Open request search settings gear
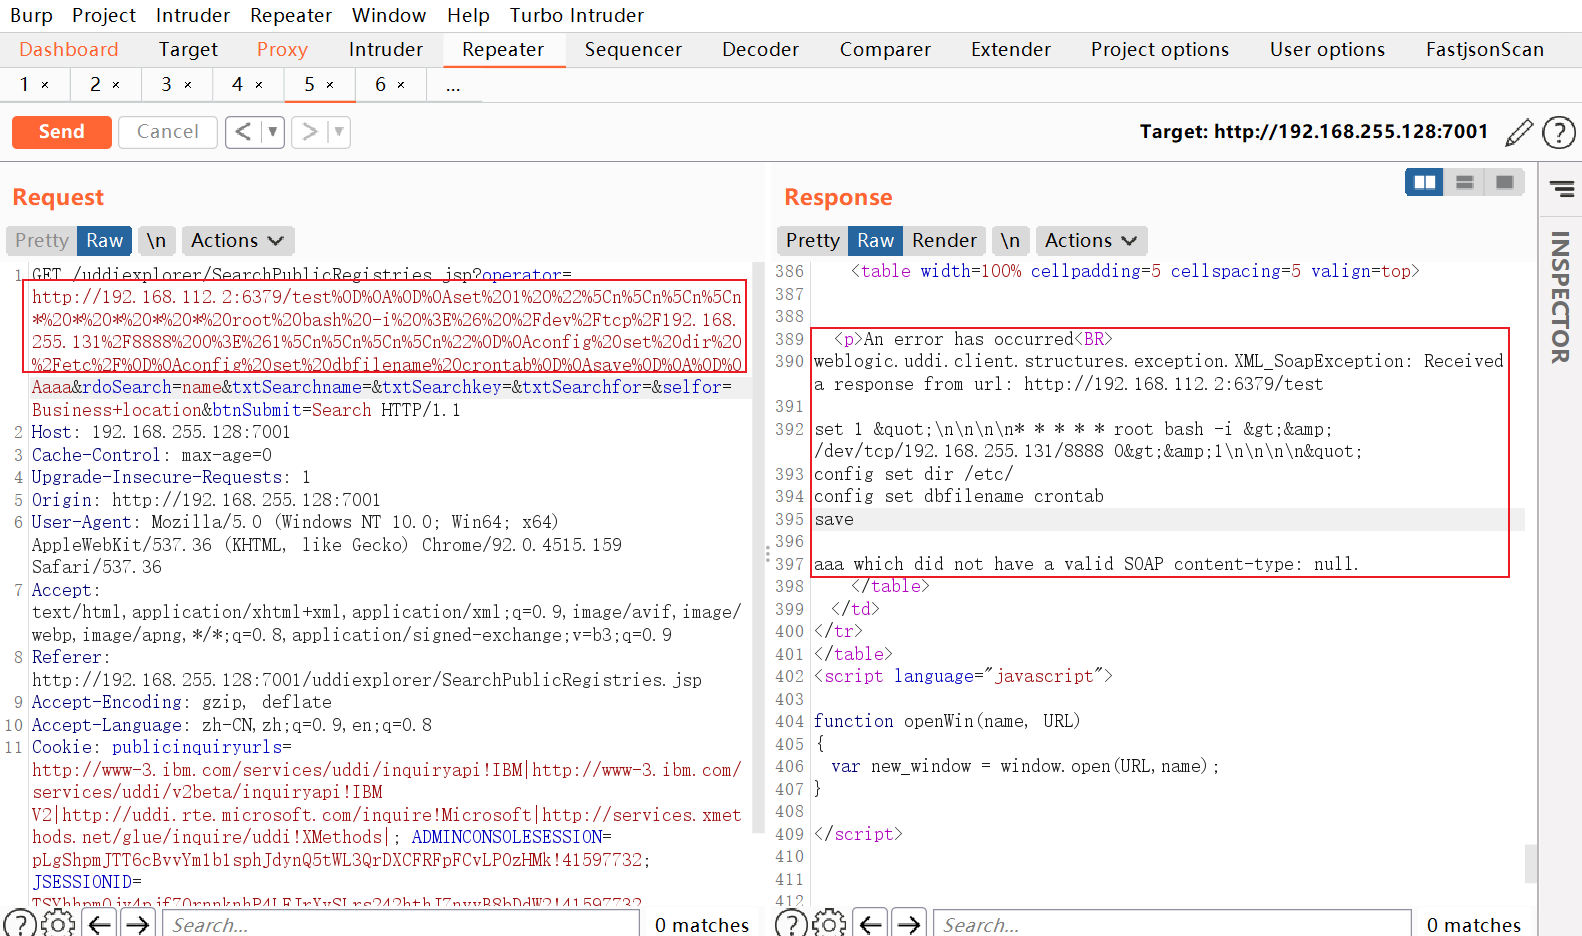 [x=59, y=924]
